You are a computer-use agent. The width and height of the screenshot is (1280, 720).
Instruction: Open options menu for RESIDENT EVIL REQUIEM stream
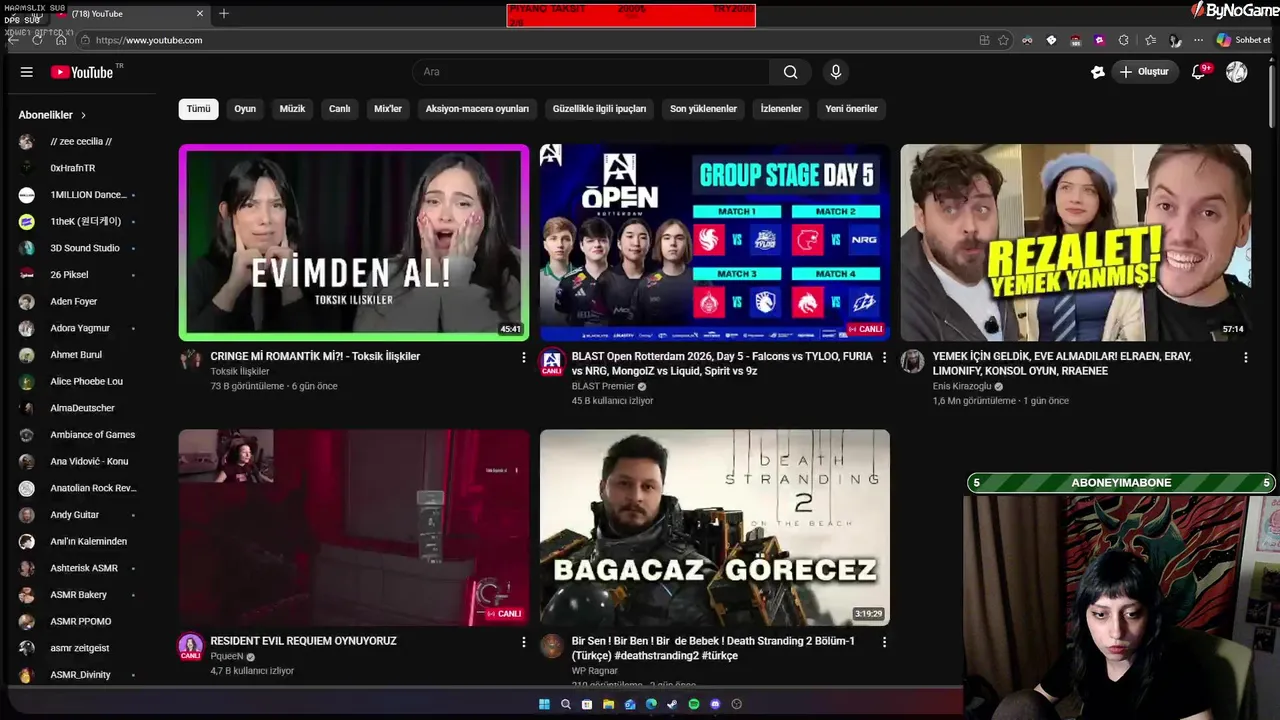[523, 642]
